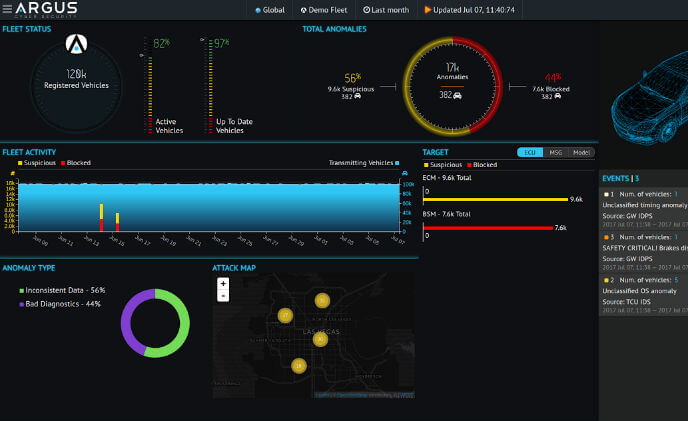Toggle Blocked legend in Fleet Activity
The image size is (688, 421).
(x=76, y=163)
